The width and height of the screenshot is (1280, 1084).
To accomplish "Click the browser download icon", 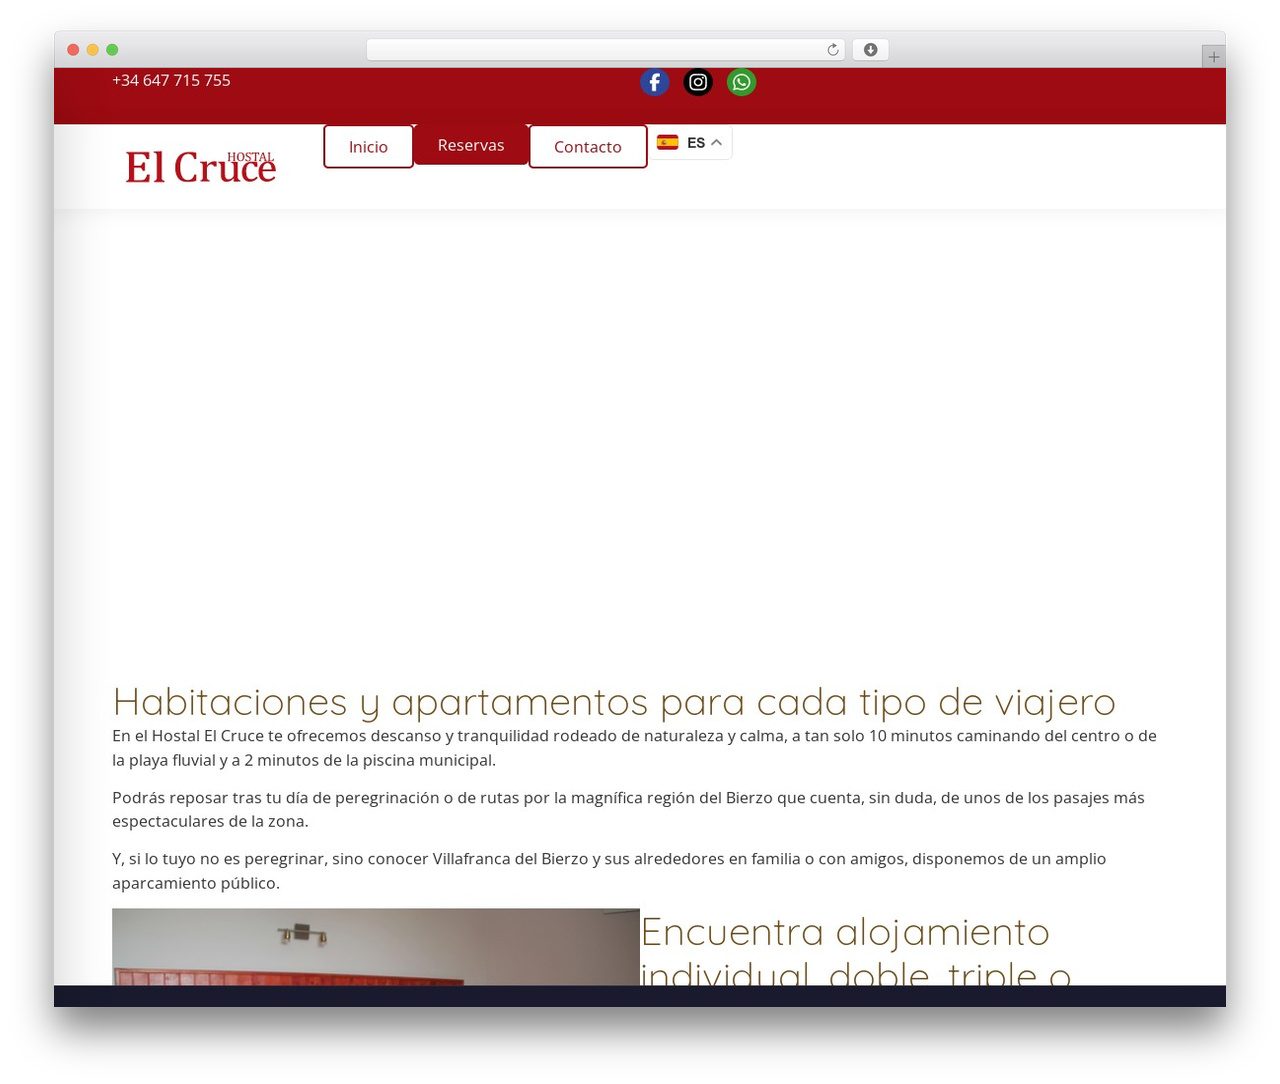I will coord(871,50).
